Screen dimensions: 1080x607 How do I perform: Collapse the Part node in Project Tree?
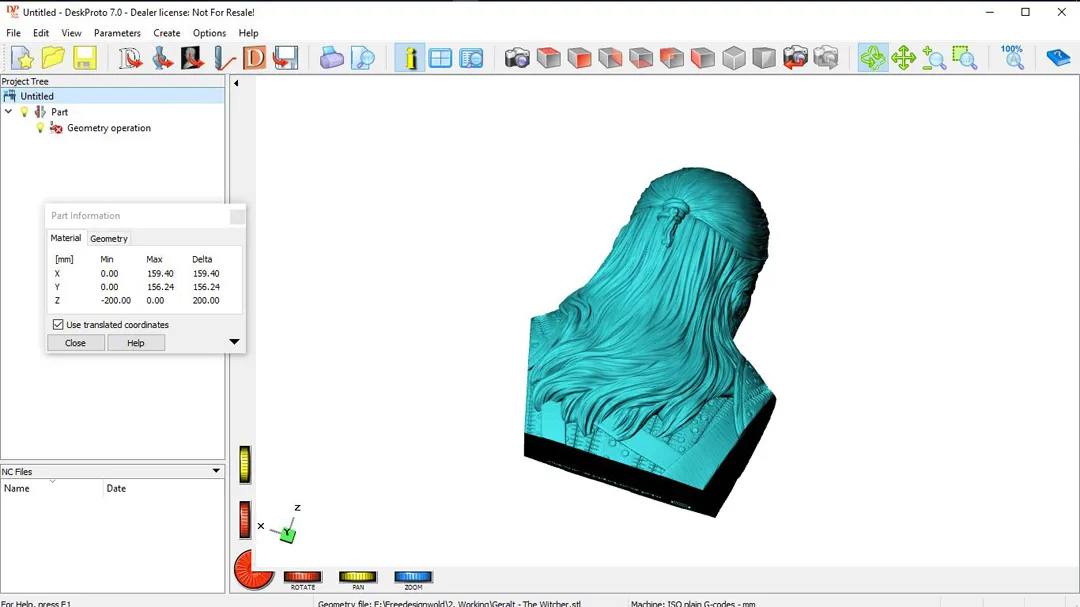click(x=8, y=112)
